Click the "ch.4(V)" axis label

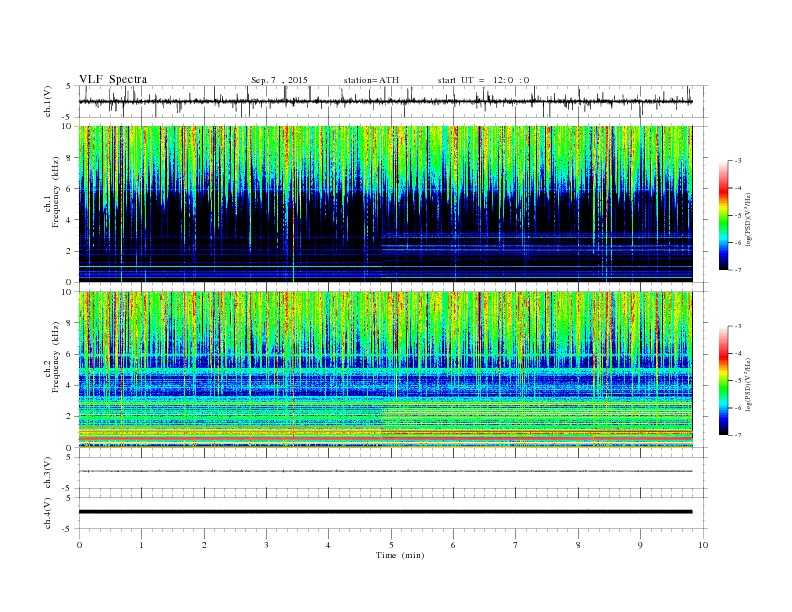tap(48, 513)
